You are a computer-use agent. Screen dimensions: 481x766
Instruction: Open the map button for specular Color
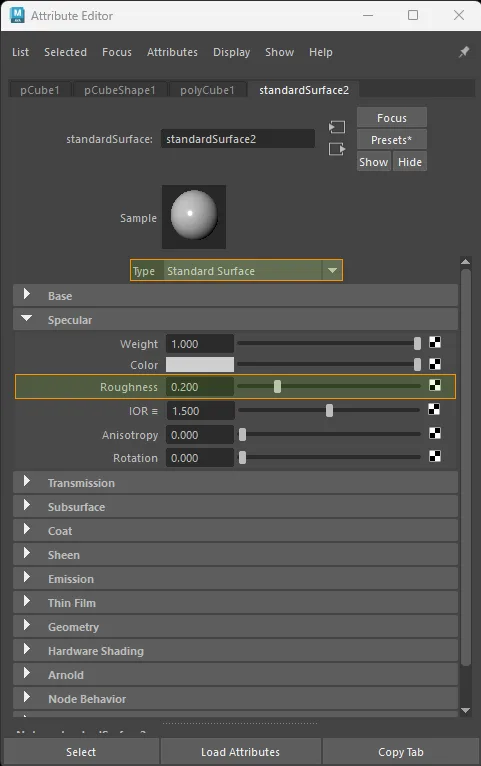pyautogui.click(x=435, y=364)
